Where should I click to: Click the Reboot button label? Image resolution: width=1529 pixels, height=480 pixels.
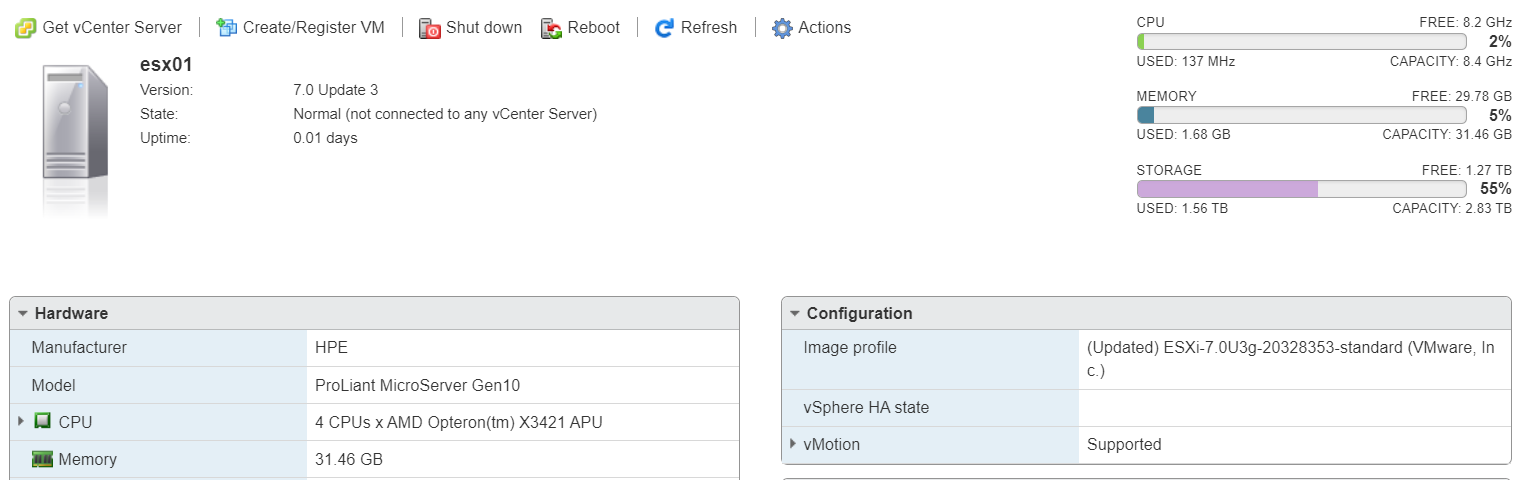pos(594,28)
